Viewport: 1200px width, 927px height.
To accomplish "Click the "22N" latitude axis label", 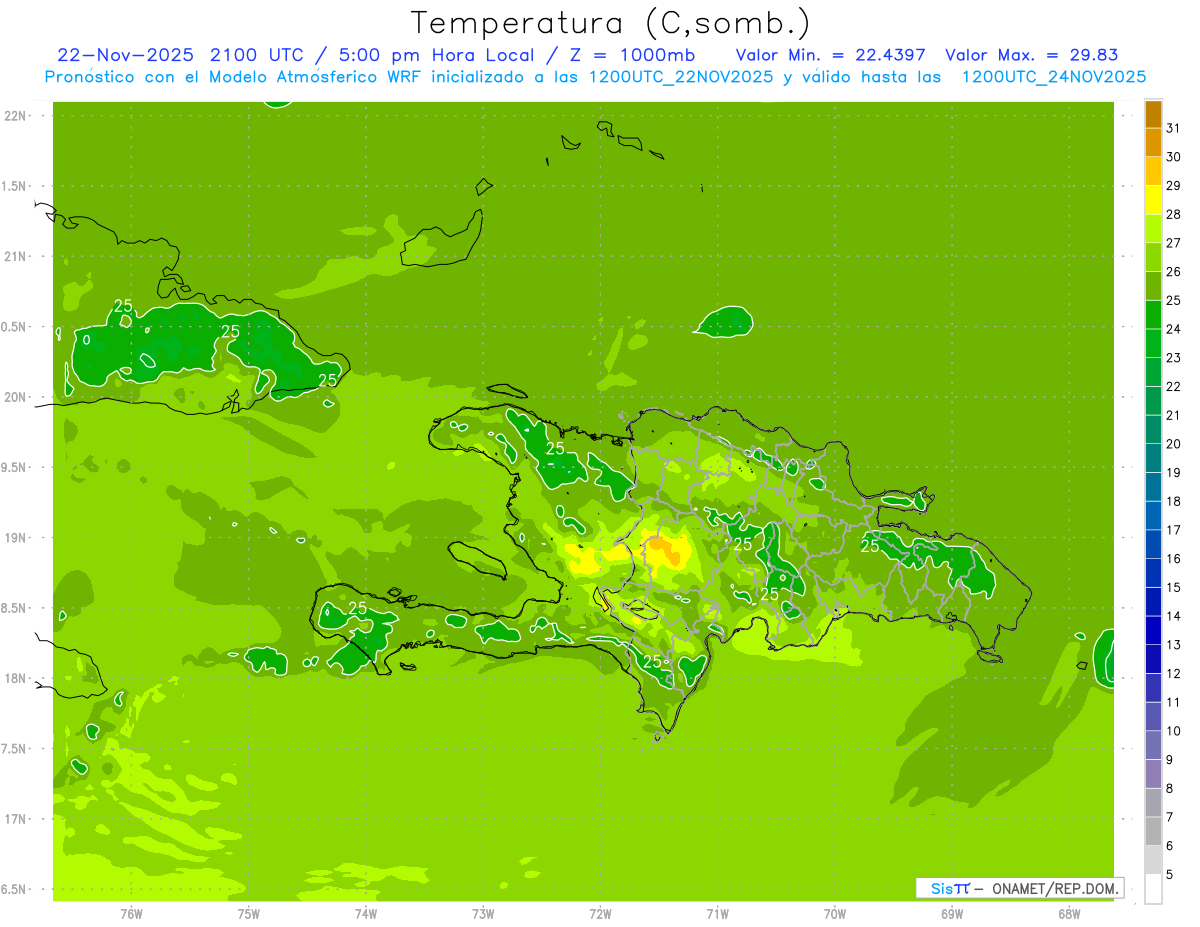I will (x=15, y=116).
